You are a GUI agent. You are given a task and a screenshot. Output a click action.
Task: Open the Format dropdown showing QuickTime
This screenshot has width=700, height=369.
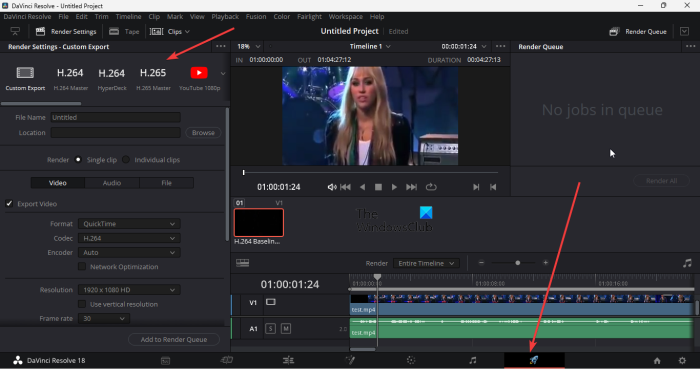coord(129,224)
